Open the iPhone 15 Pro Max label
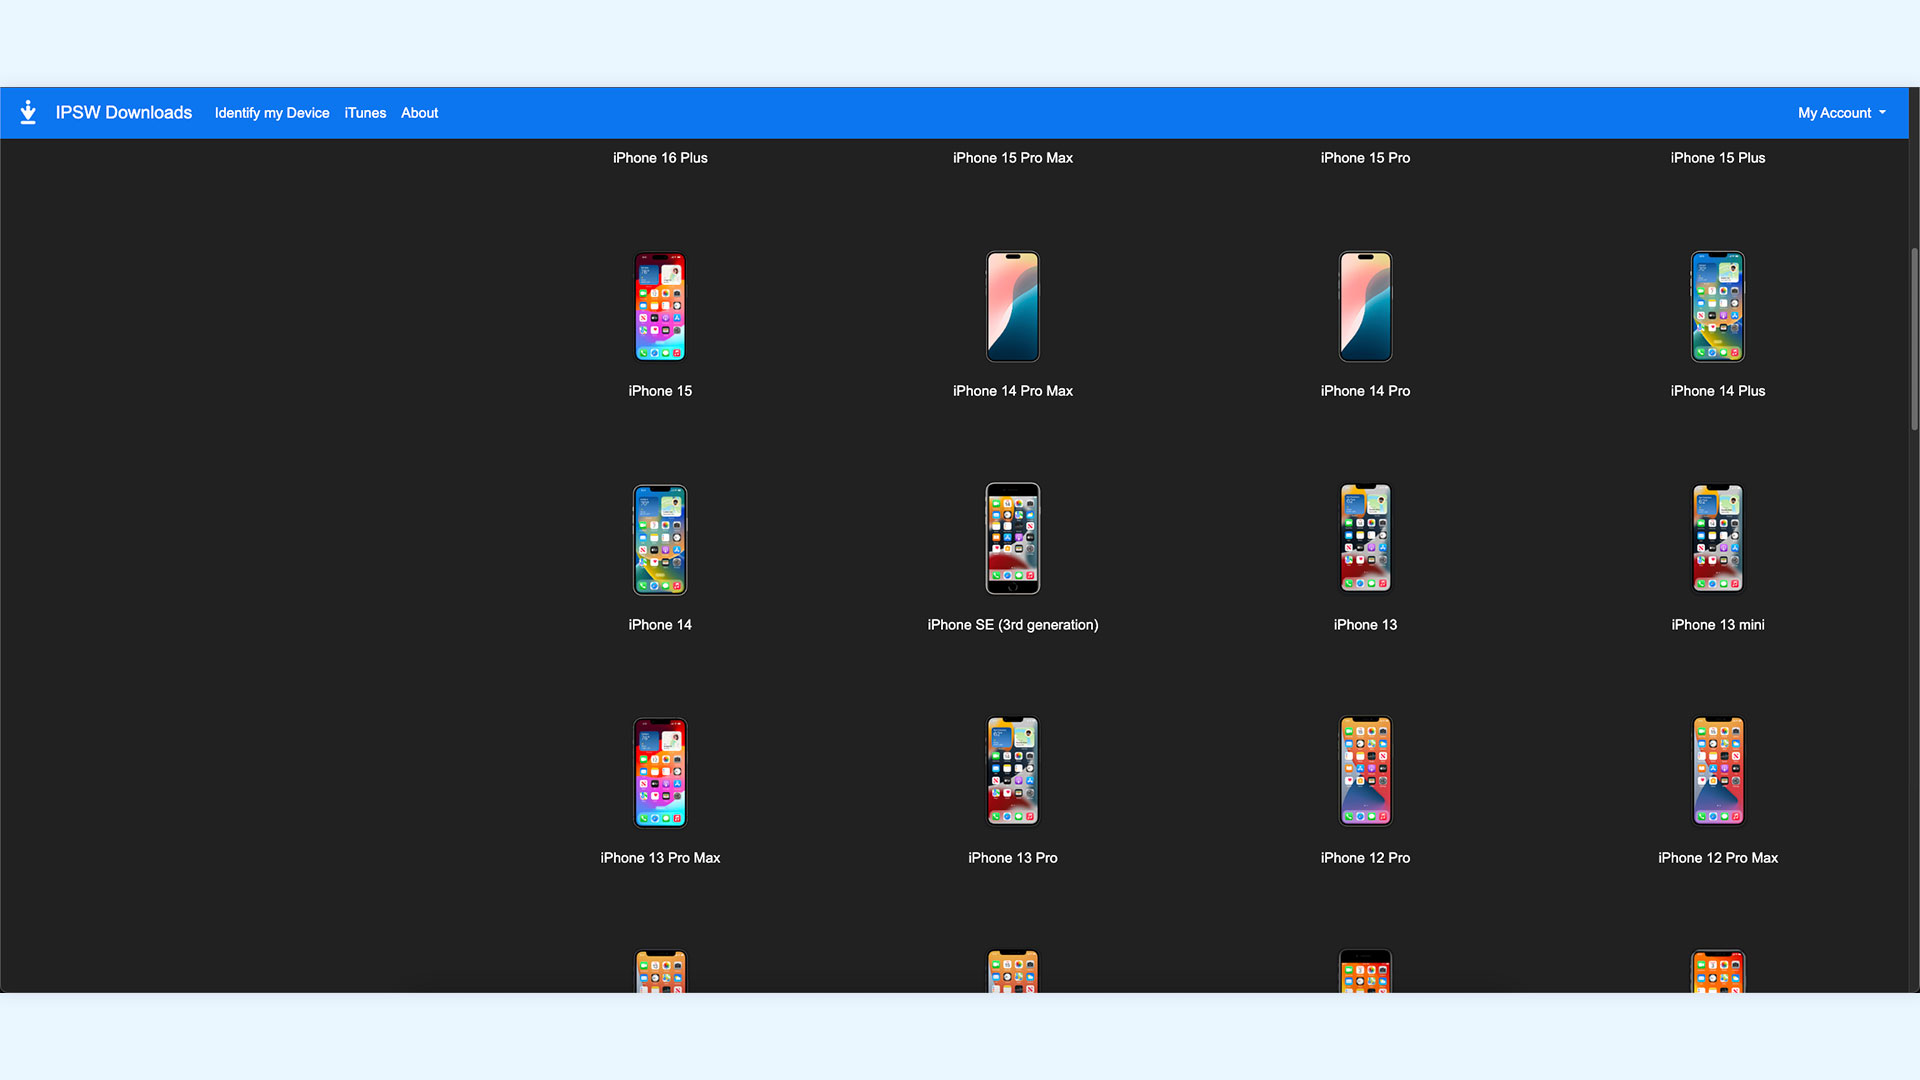 (1013, 158)
